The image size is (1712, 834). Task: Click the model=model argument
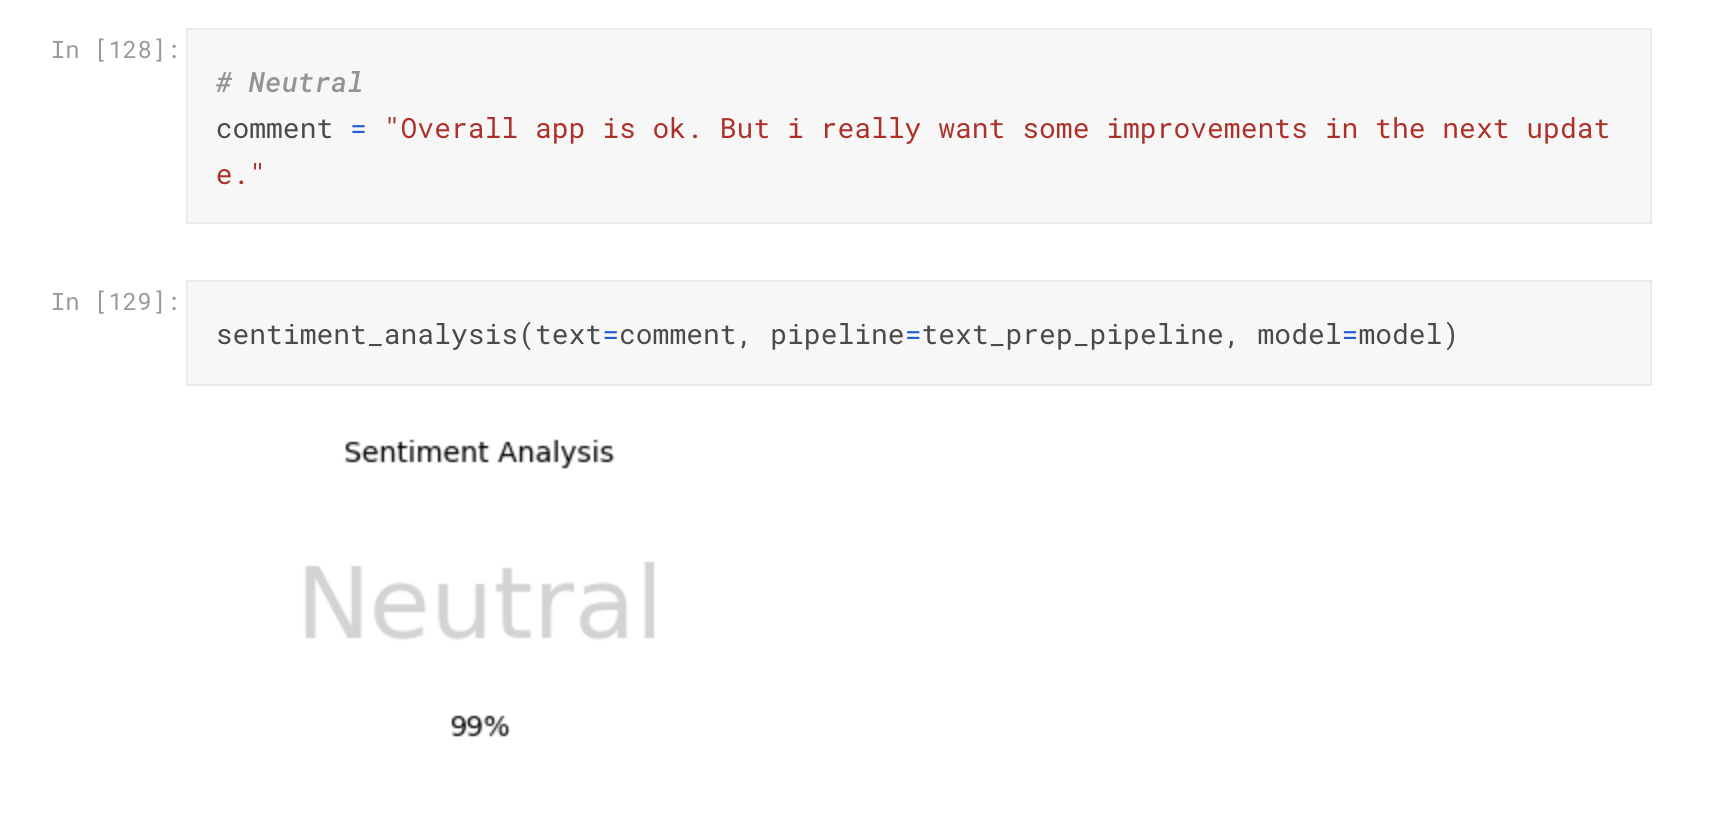point(1349,335)
